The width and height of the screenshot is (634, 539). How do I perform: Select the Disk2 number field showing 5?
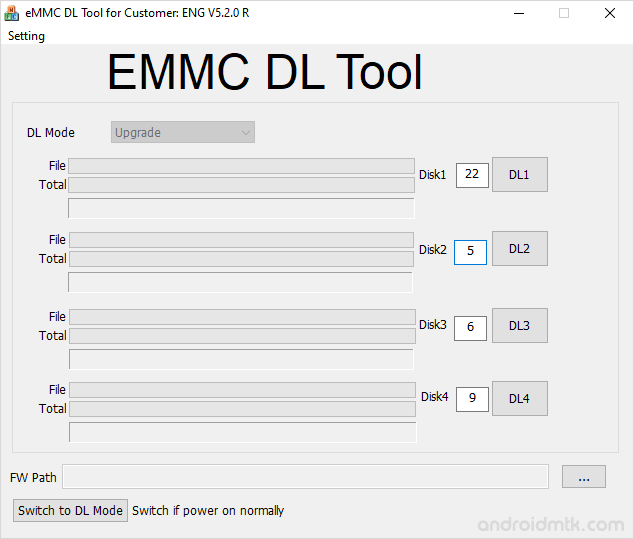pos(470,252)
